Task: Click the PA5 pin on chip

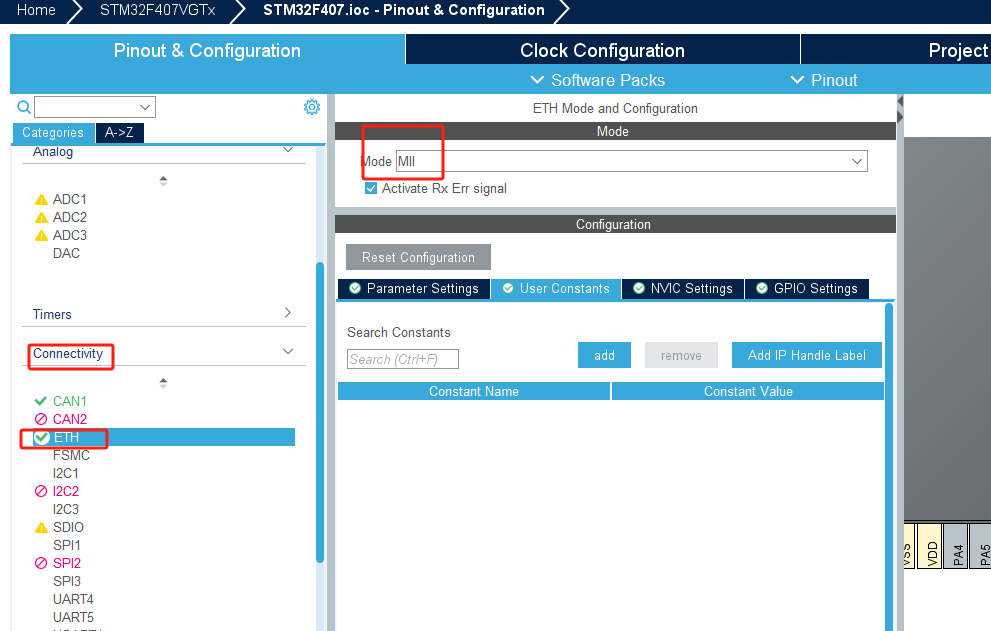Action: click(981, 546)
